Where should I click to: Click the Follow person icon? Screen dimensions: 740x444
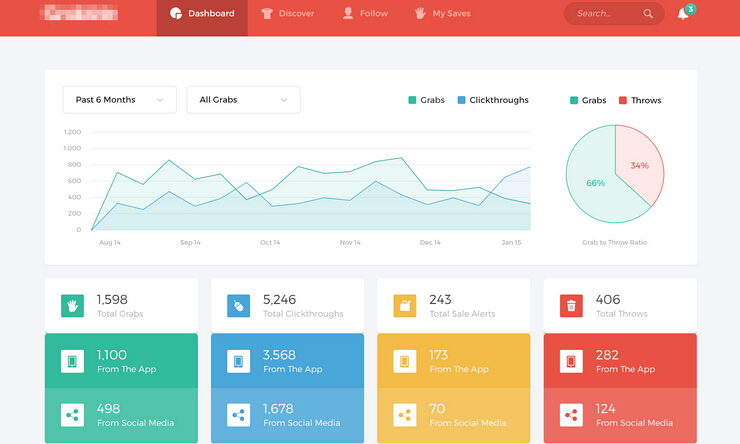tap(348, 13)
